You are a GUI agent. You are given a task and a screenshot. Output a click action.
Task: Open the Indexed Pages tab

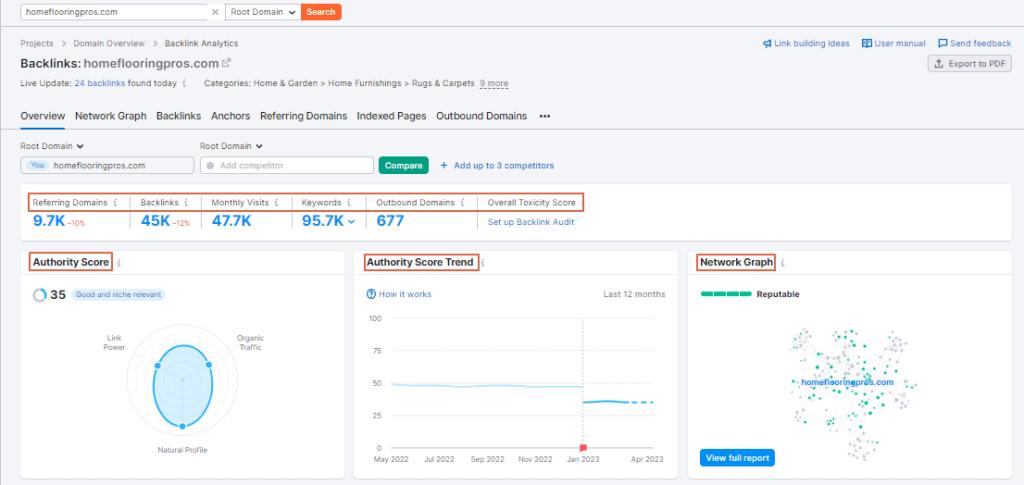point(391,116)
